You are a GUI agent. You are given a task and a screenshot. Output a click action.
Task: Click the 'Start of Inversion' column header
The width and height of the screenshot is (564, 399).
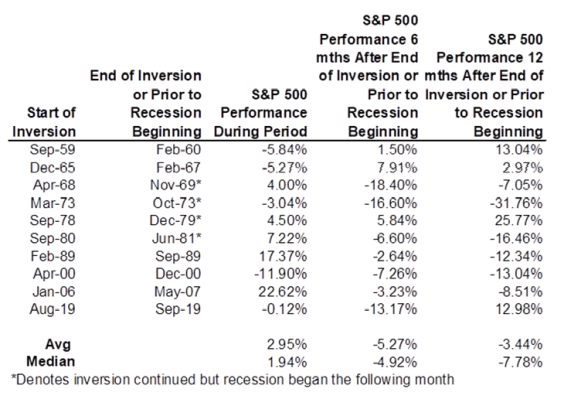click(x=44, y=122)
